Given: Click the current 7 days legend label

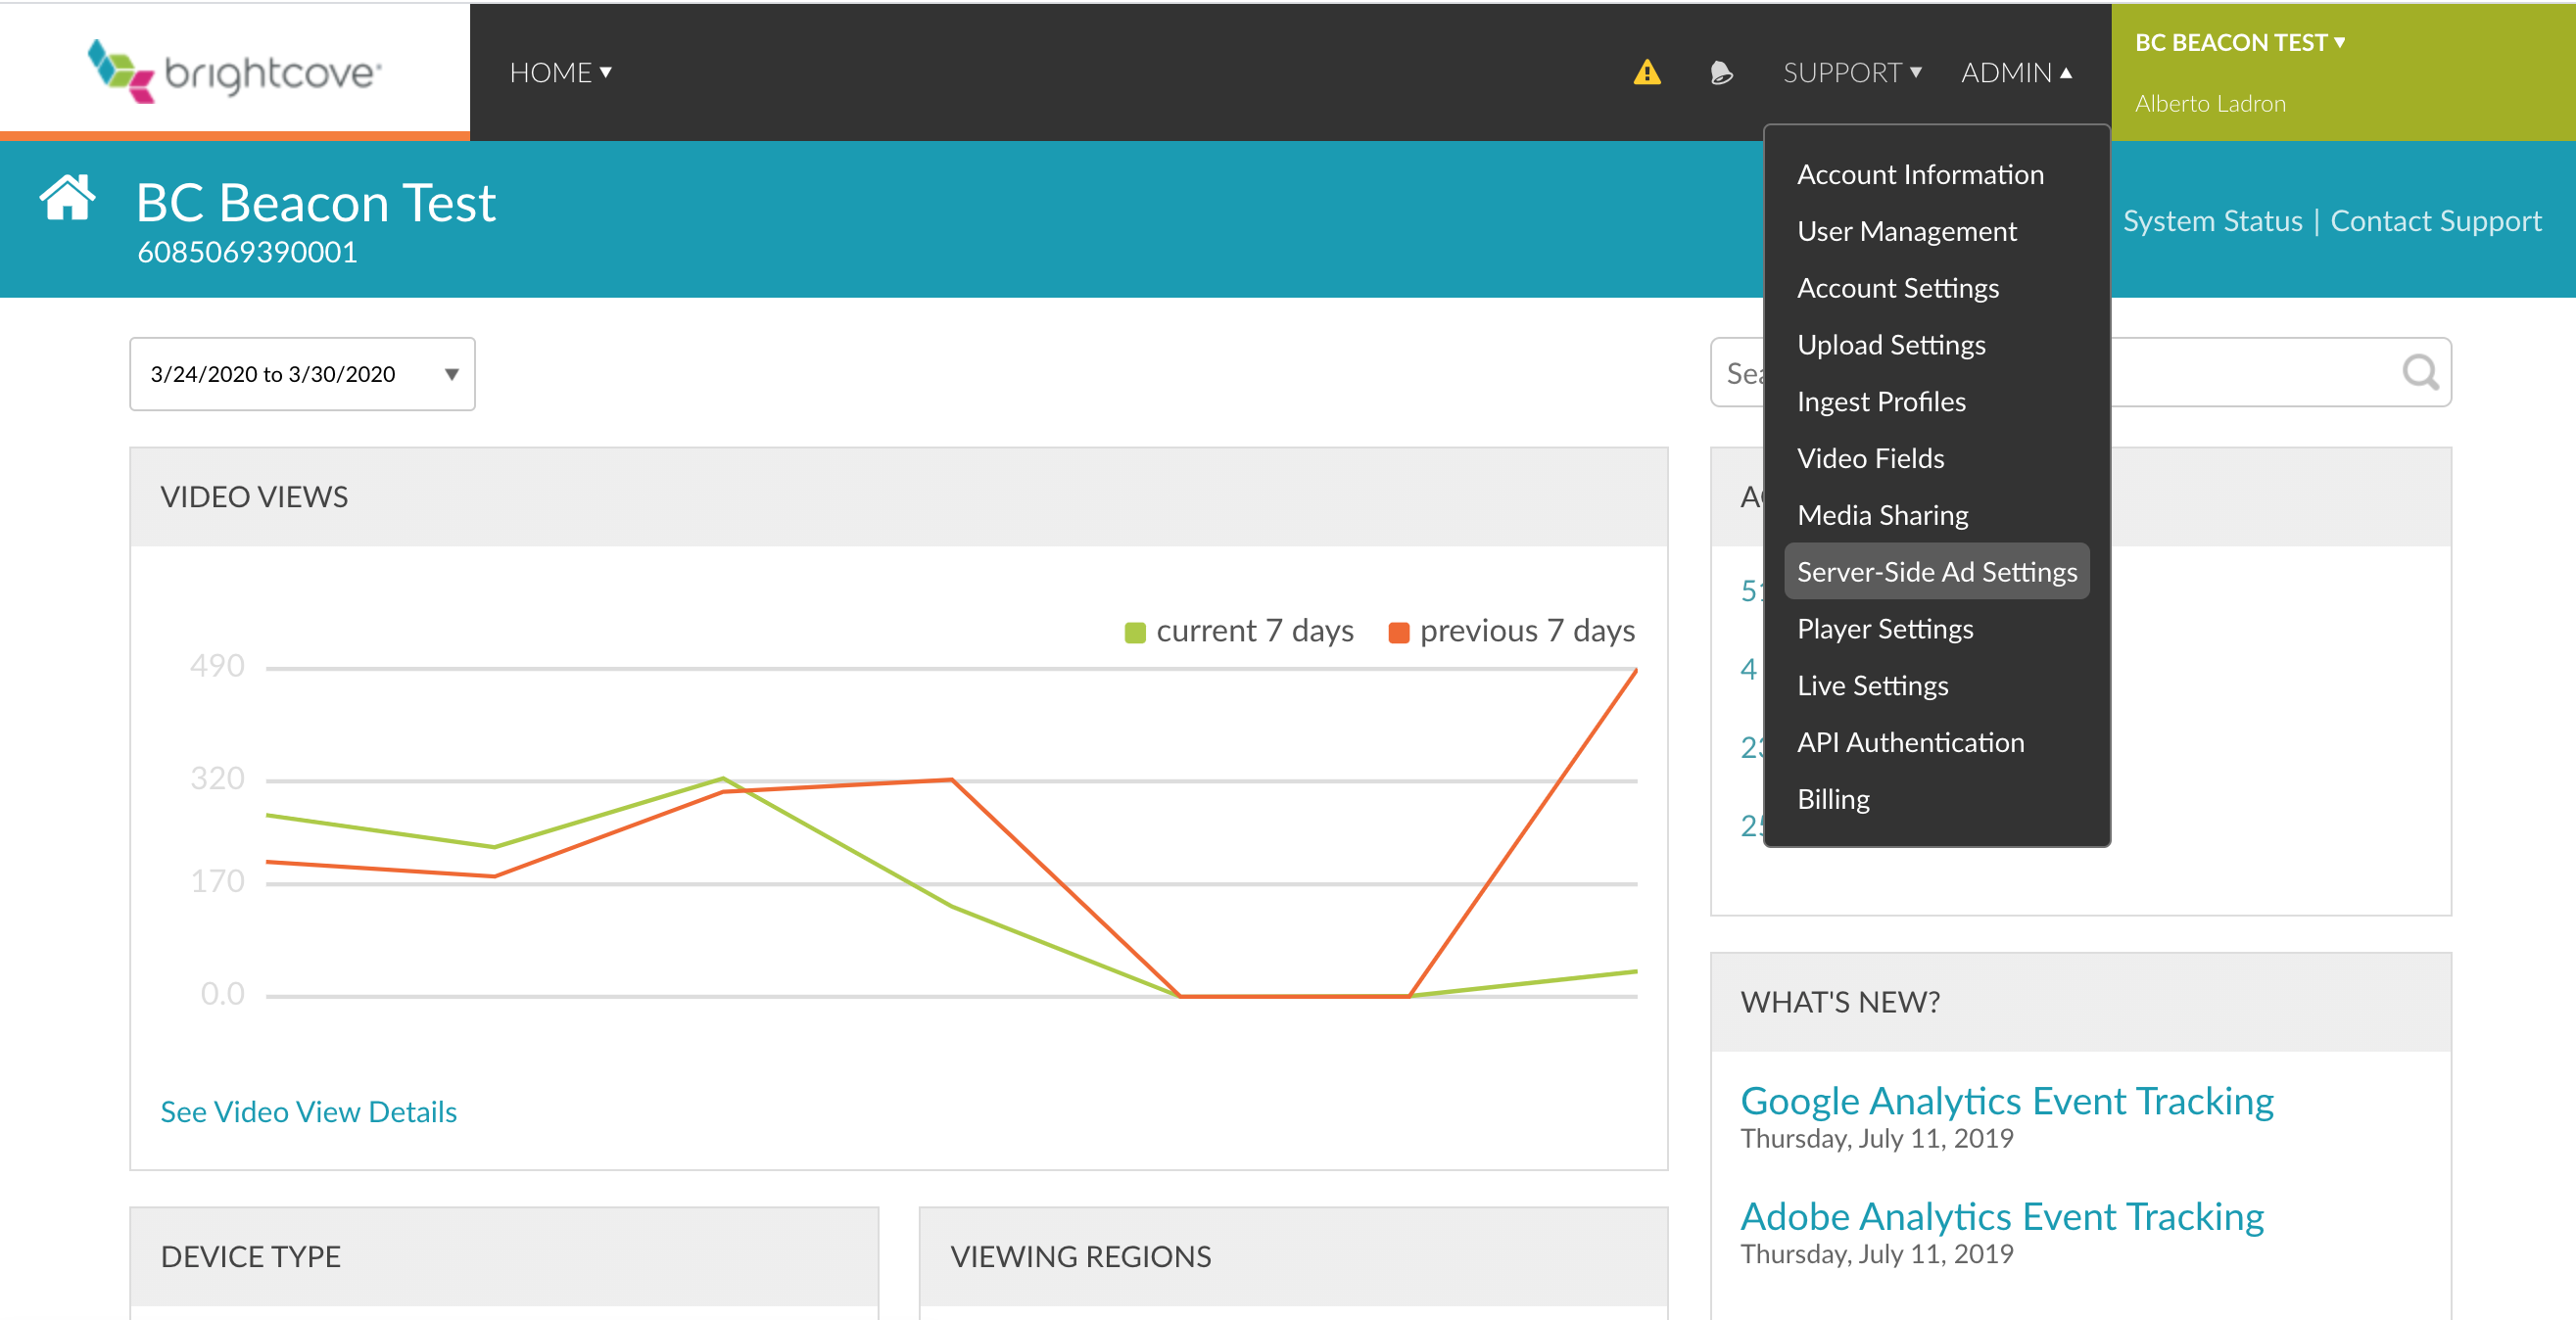Looking at the screenshot, I should [1254, 632].
